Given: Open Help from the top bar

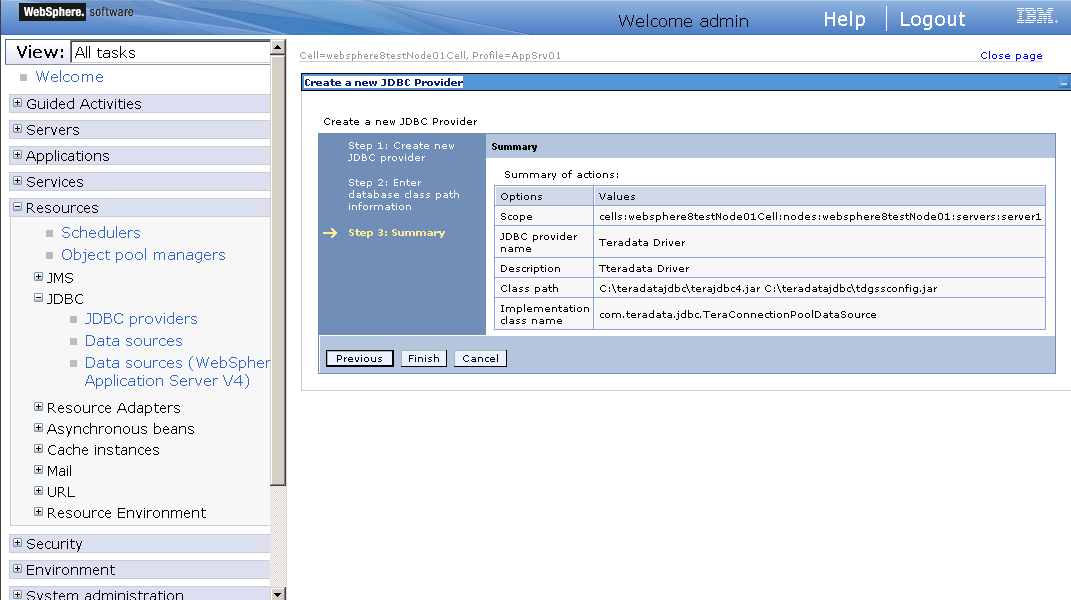Looking at the screenshot, I should 844,18.
